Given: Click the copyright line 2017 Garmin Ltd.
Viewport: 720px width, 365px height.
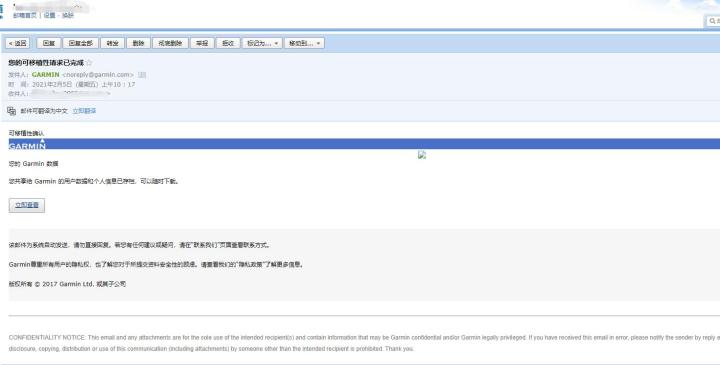Looking at the screenshot, I should [67, 284].
